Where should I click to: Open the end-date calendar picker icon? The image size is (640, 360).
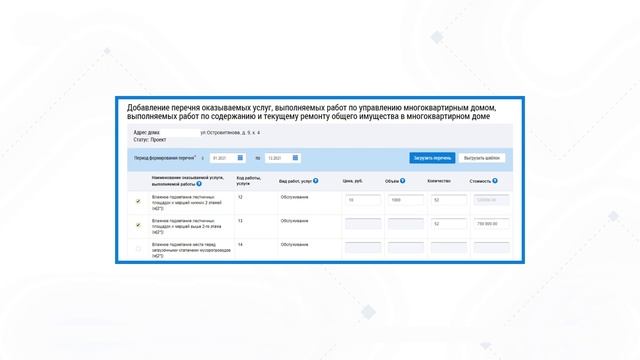point(295,158)
